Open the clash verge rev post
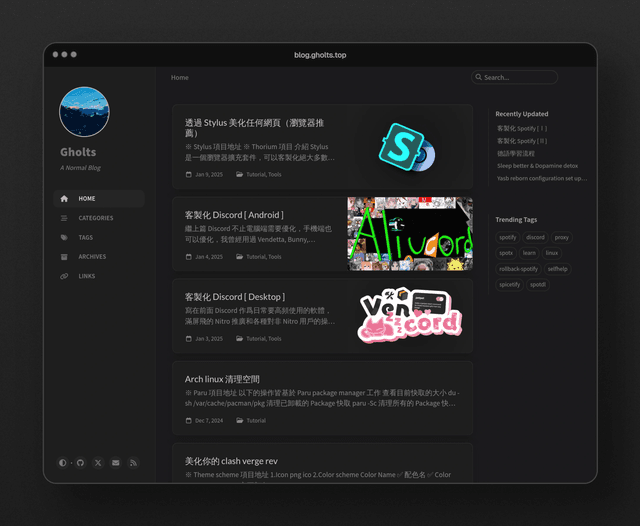The width and height of the screenshot is (640, 526). [x=231, y=461]
